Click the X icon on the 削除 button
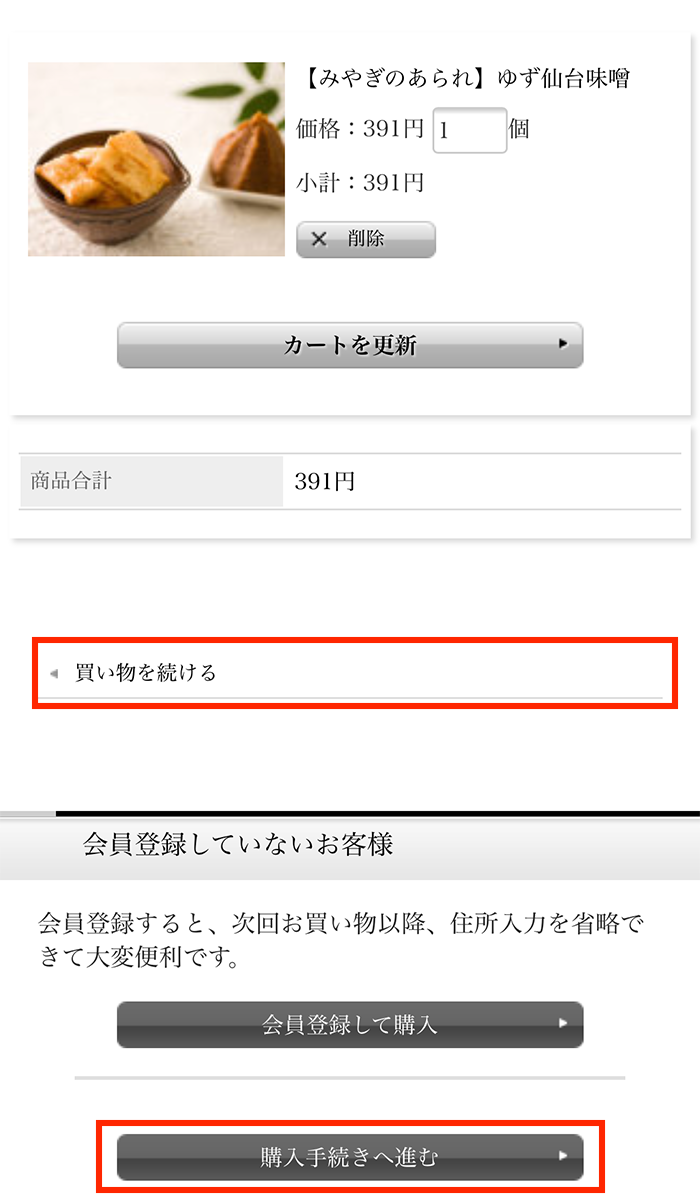 (319, 239)
